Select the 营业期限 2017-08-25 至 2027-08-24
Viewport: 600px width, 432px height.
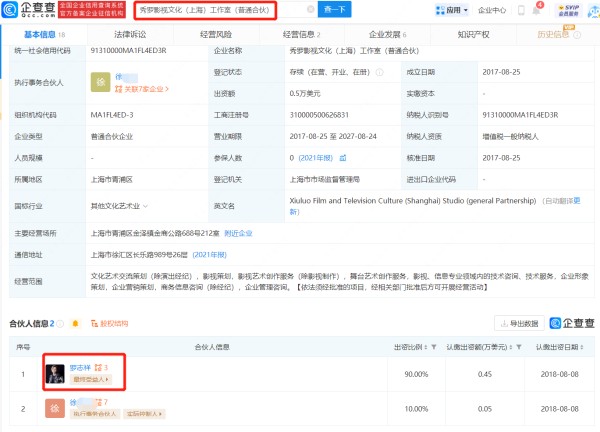(x=333, y=137)
